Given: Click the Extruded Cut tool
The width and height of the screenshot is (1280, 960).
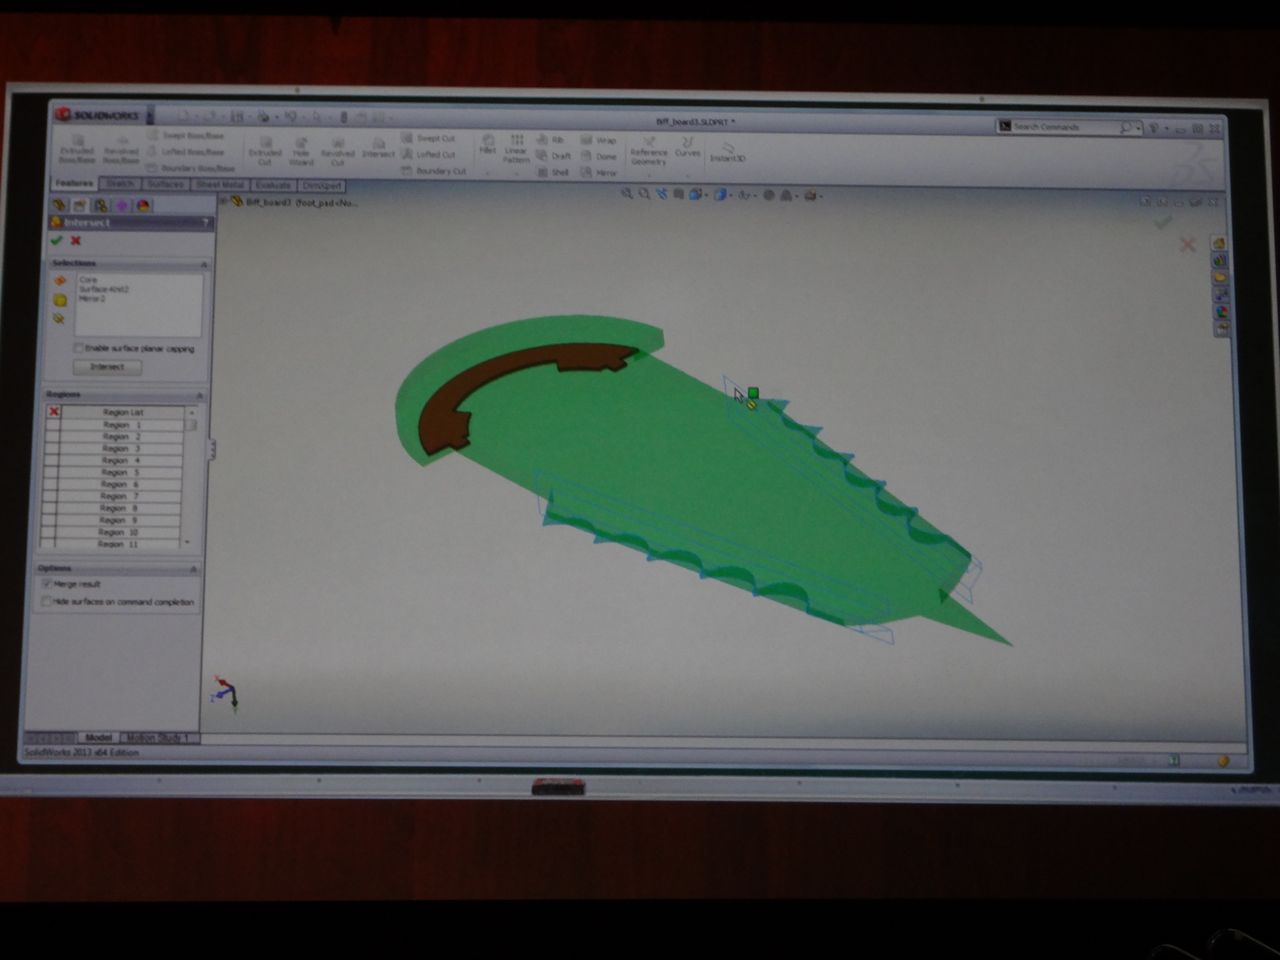Looking at the screenshot, I should click(265, 152).
